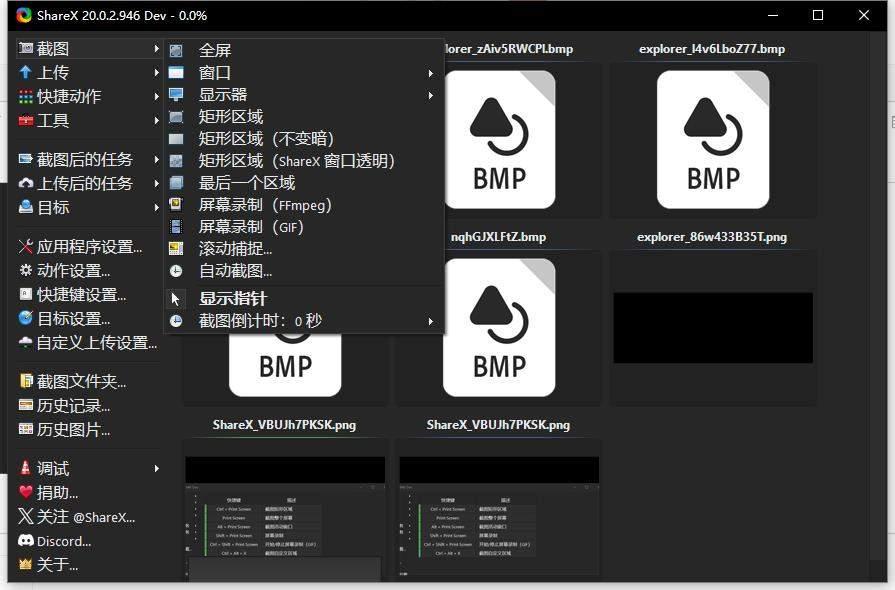Click the 历史图片 image history icon

26,429
